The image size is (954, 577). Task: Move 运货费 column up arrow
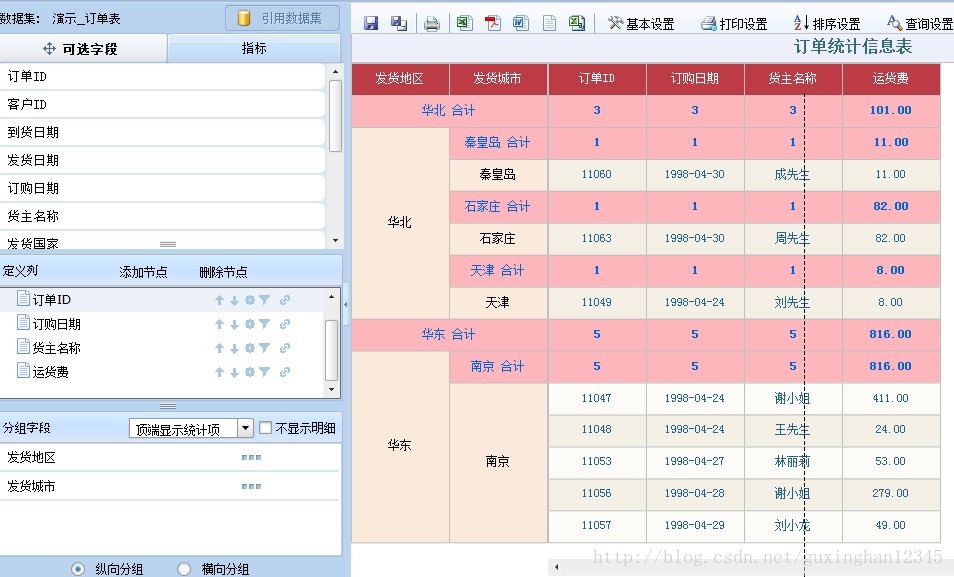(220, 372)
